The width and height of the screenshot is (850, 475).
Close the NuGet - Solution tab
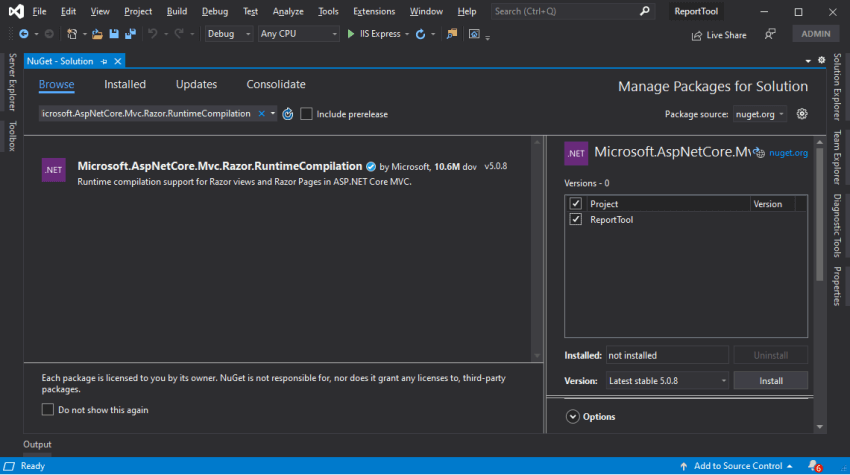[118, 61]
